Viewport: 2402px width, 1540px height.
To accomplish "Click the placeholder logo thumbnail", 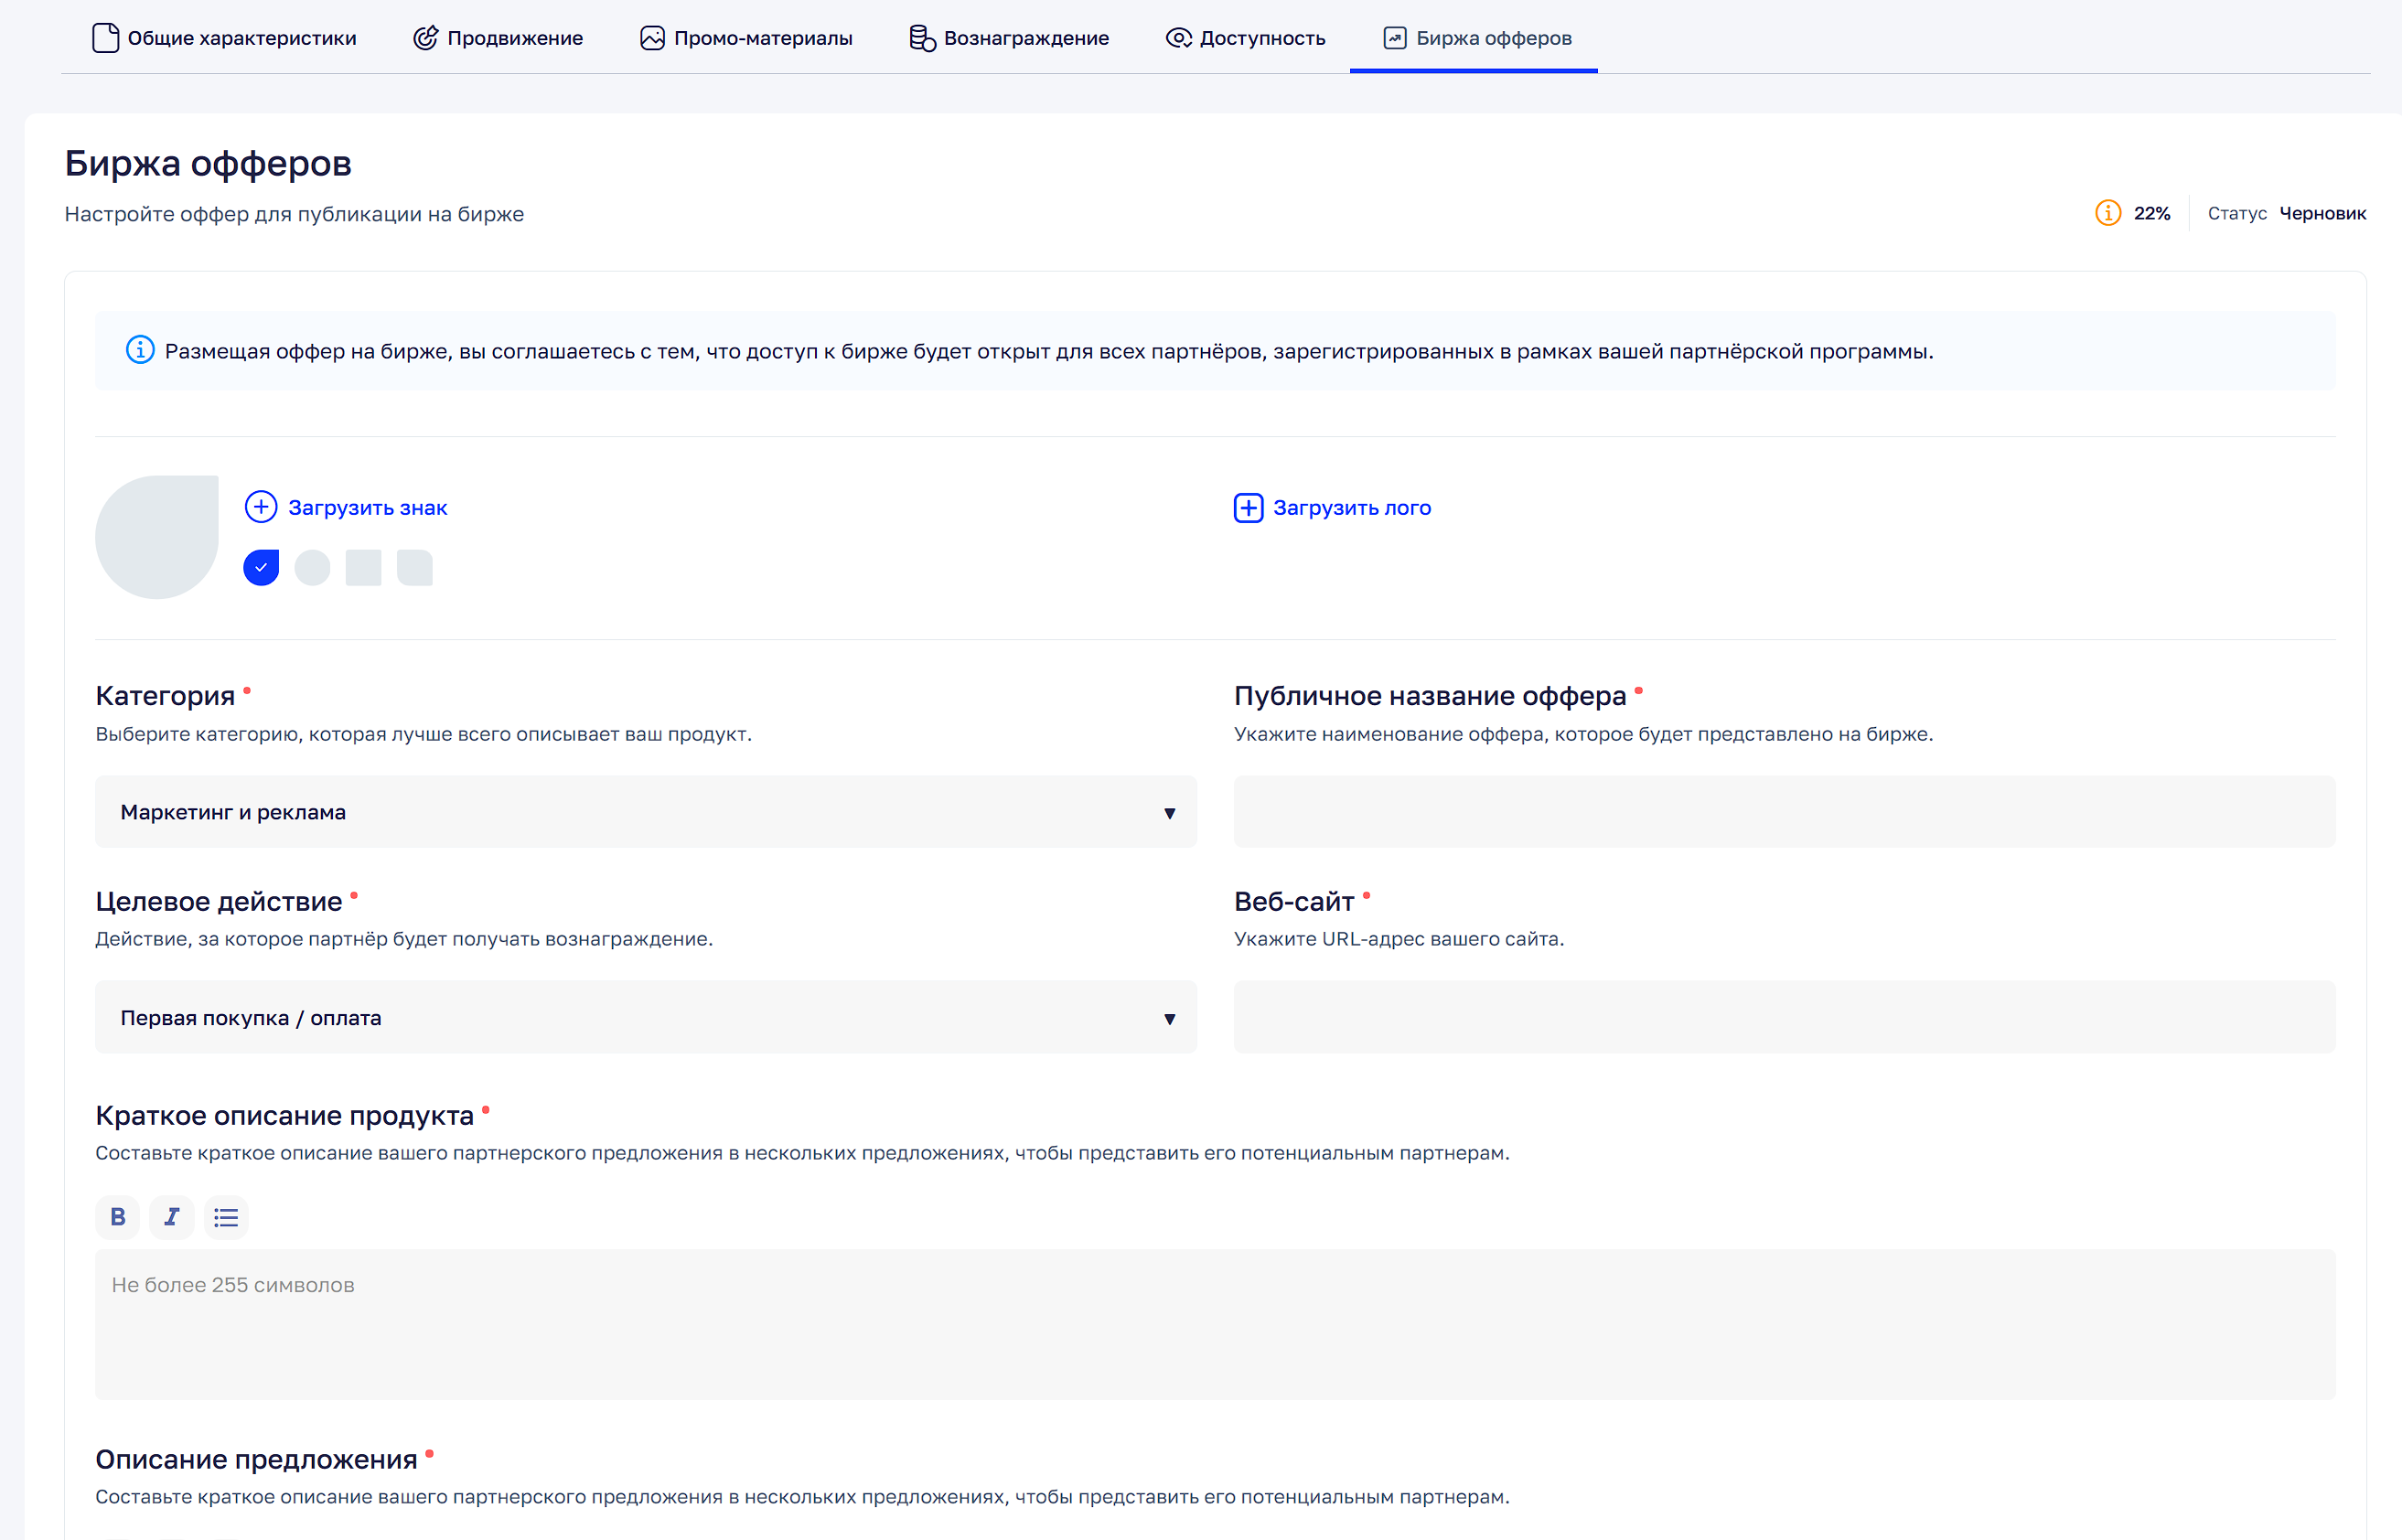I will (x=157, y=537).
